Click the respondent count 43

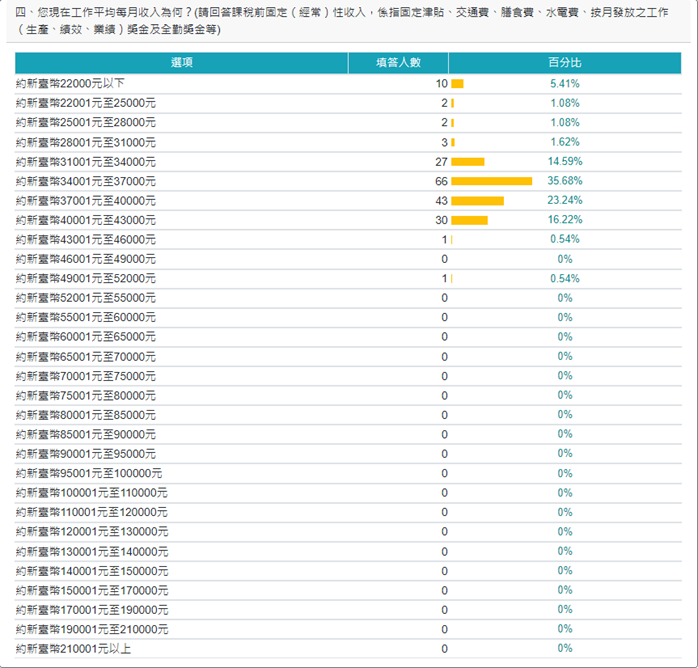coord(441,201)
